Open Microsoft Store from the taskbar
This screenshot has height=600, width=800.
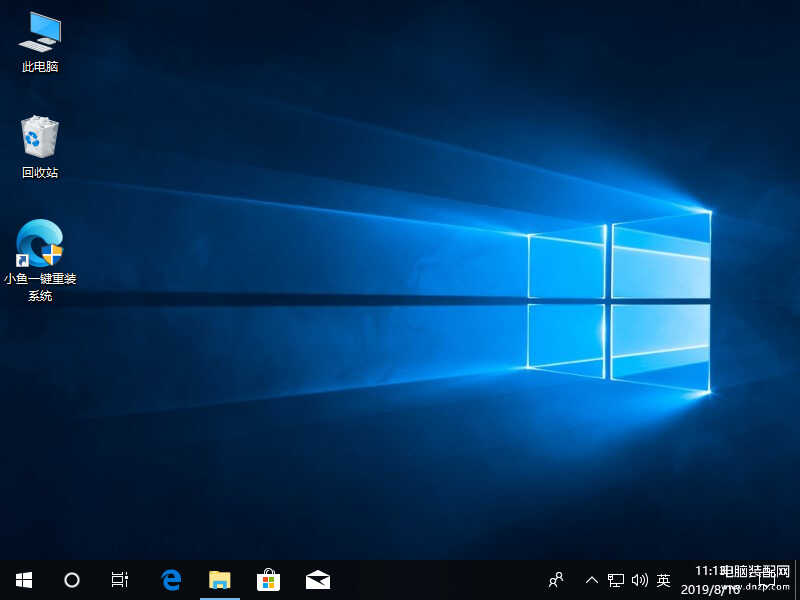[x=268, y=580]
